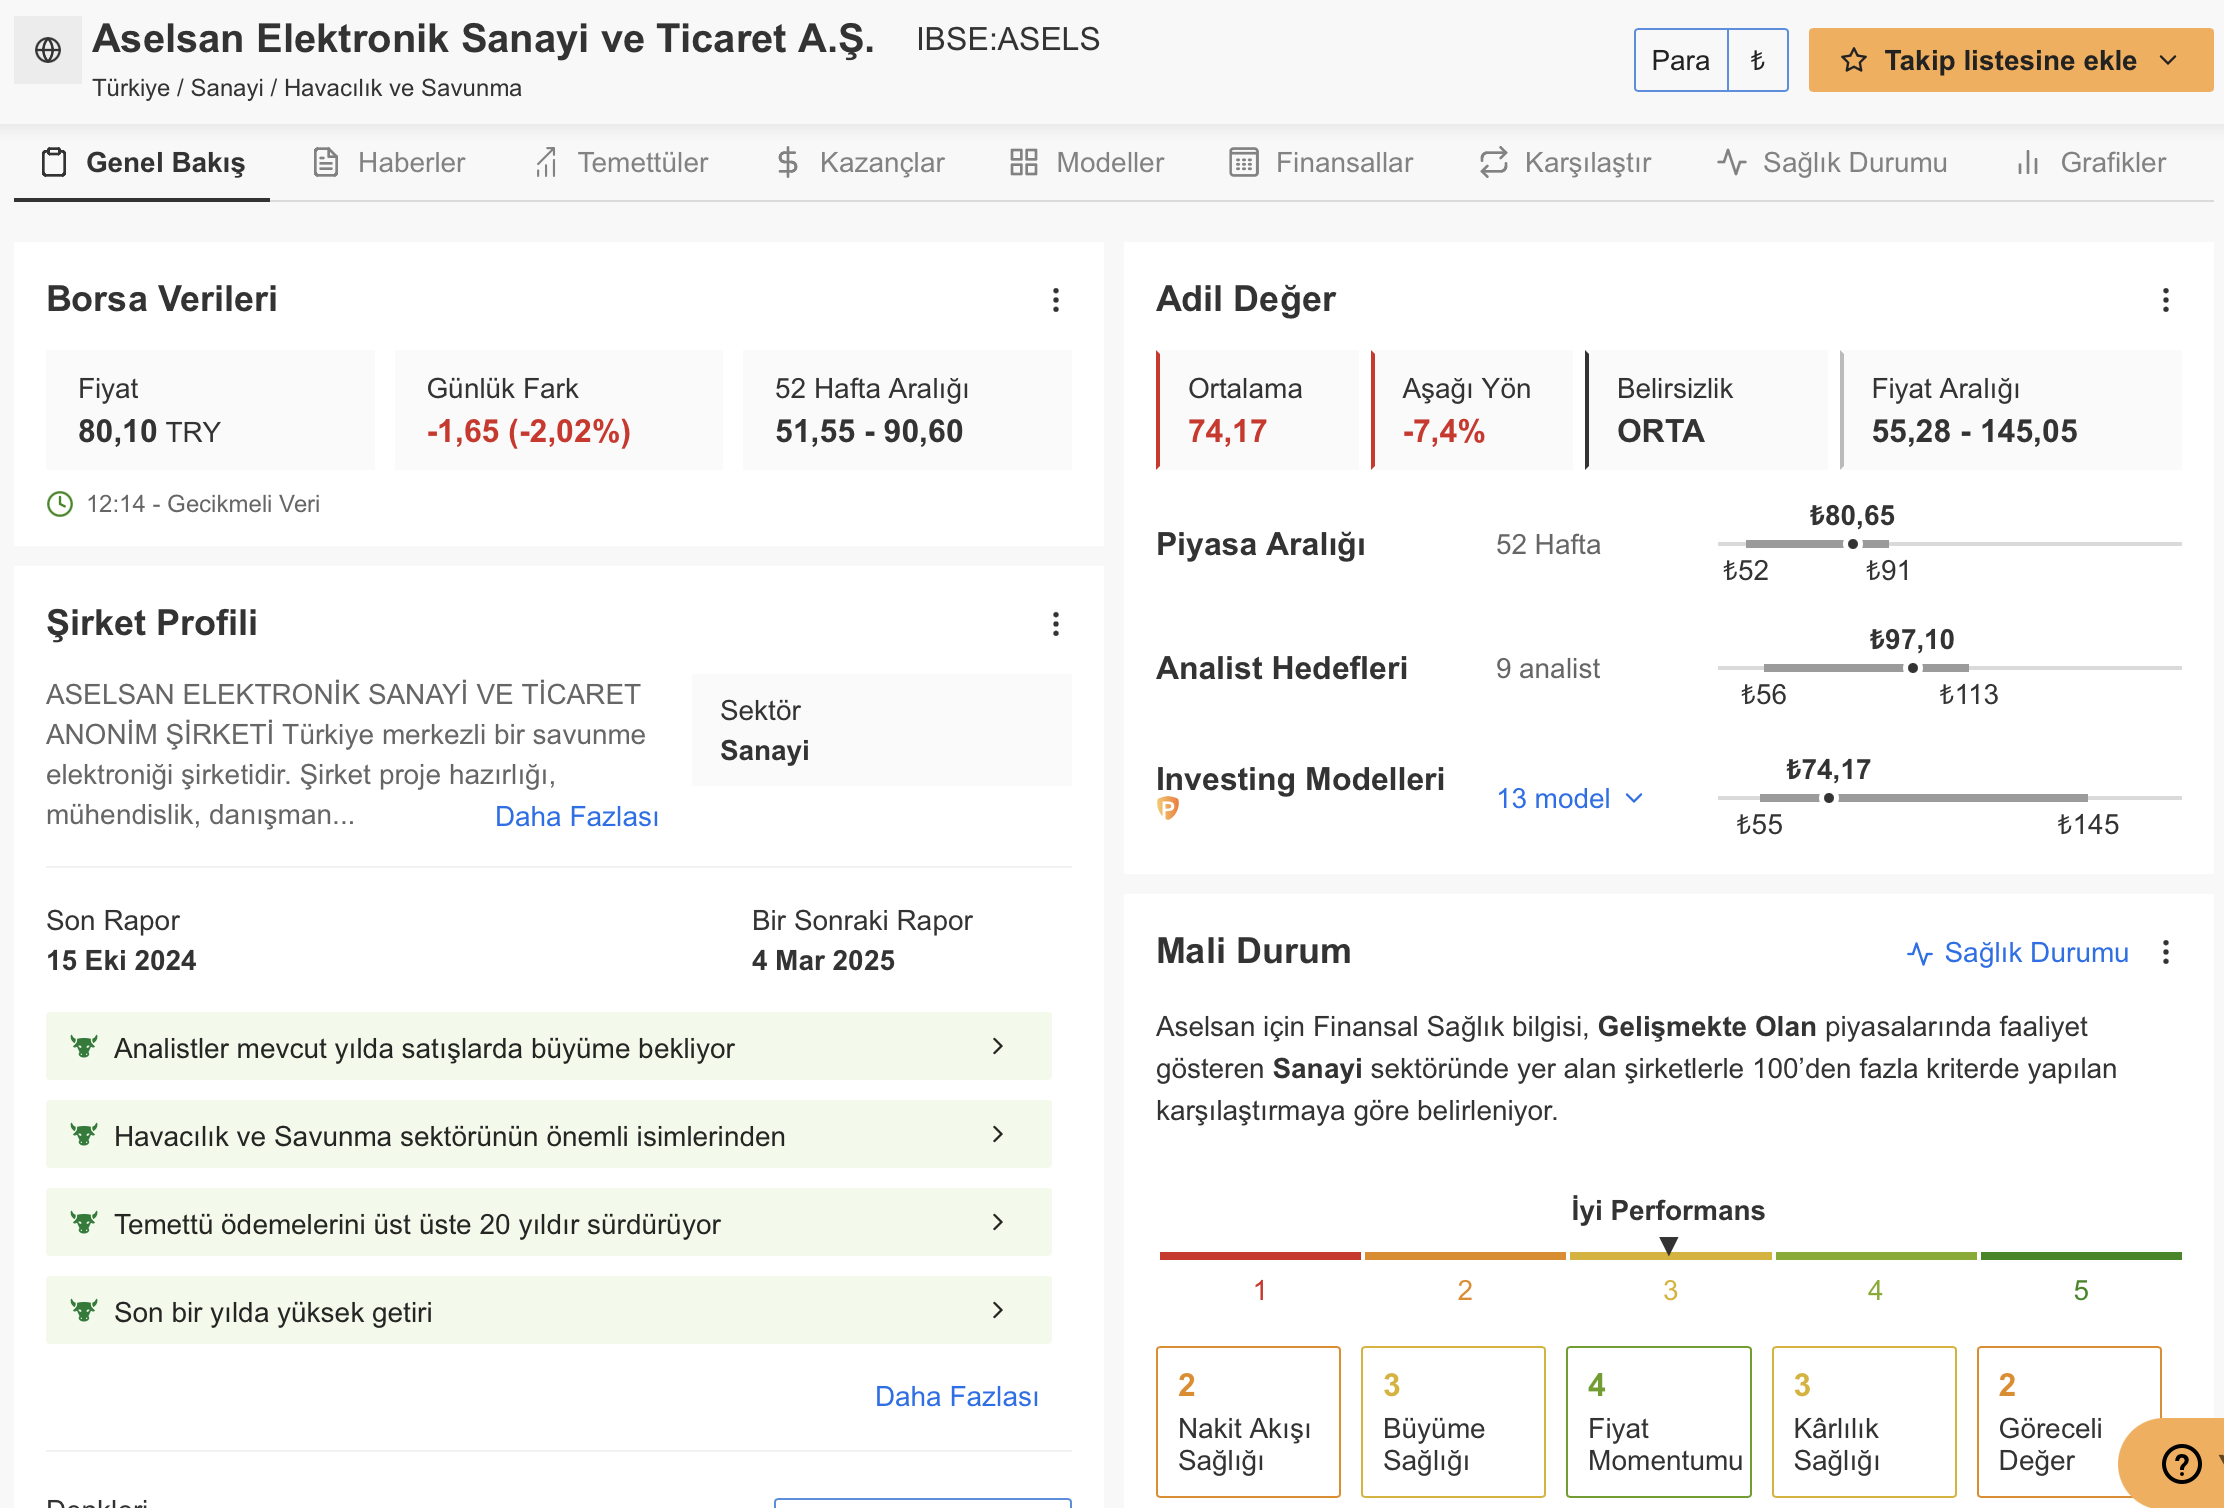Toggle the Para currency option
The height and width of the screenshot is (1508, 2224).
pos(1680,60)
